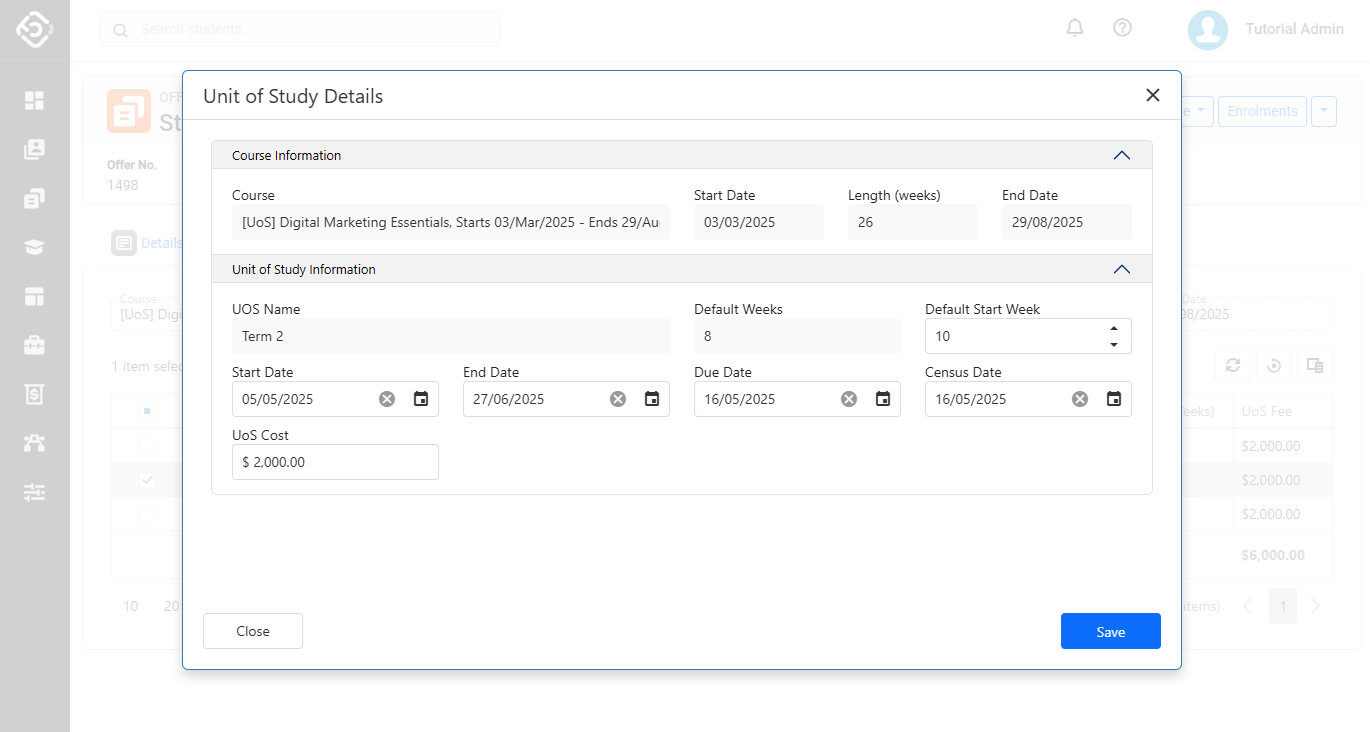1370x732 pixels.
Task: Close dialog with the X icon
Action: click(x=1152, y=95)
